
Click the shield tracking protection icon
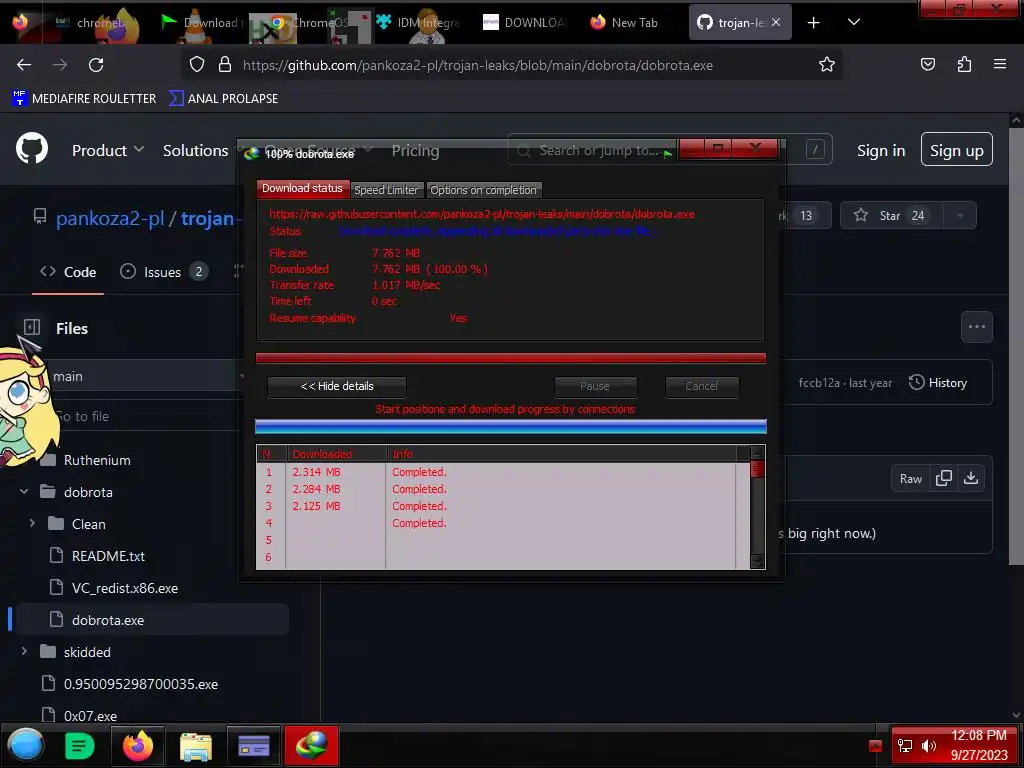pos(197,65)
